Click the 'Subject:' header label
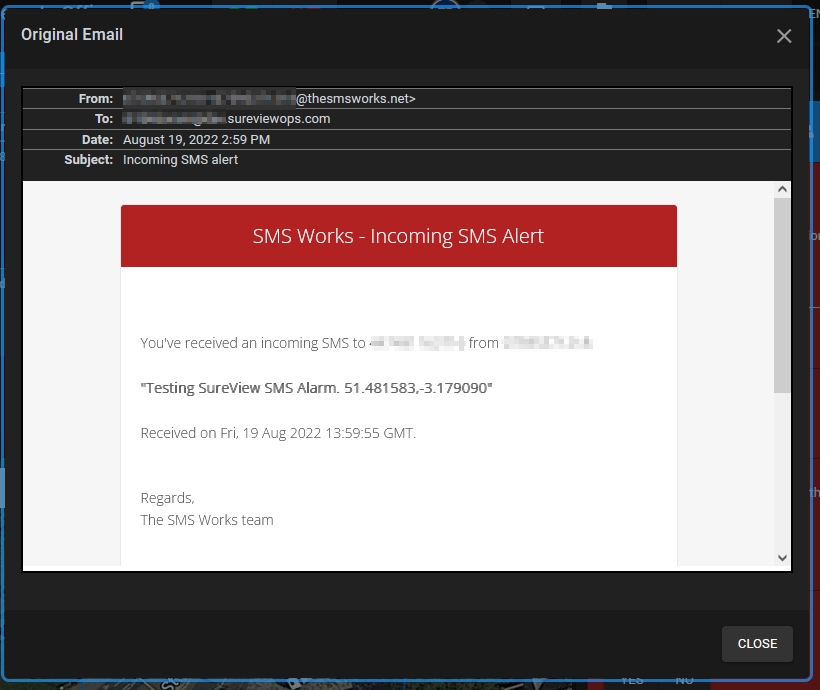This screenshot has width=820, height=690. pos(88,160)
